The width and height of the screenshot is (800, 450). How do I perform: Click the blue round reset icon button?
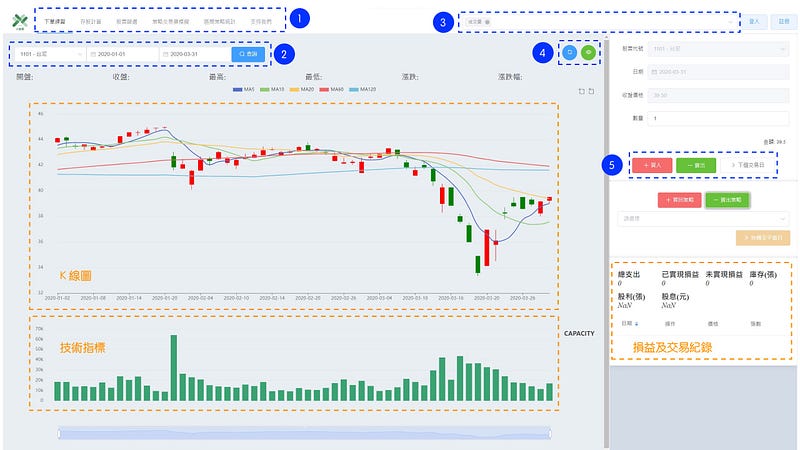coord(570,52)
